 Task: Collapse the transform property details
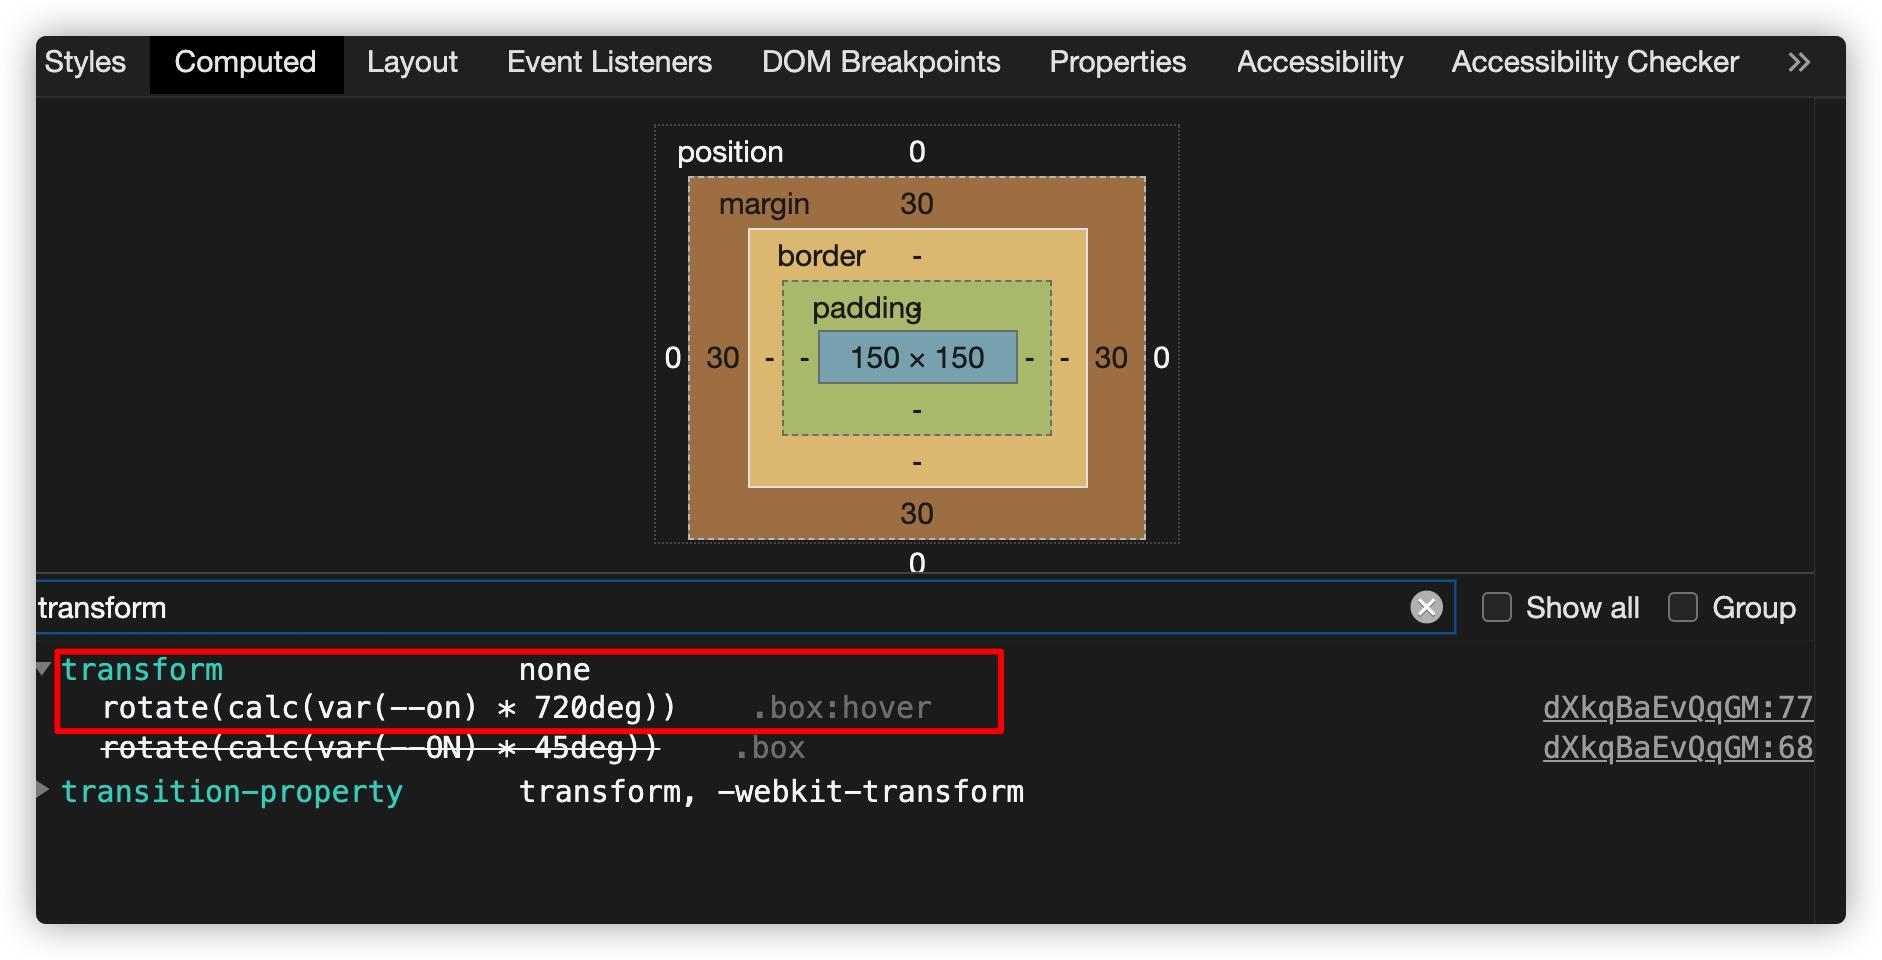43,668
